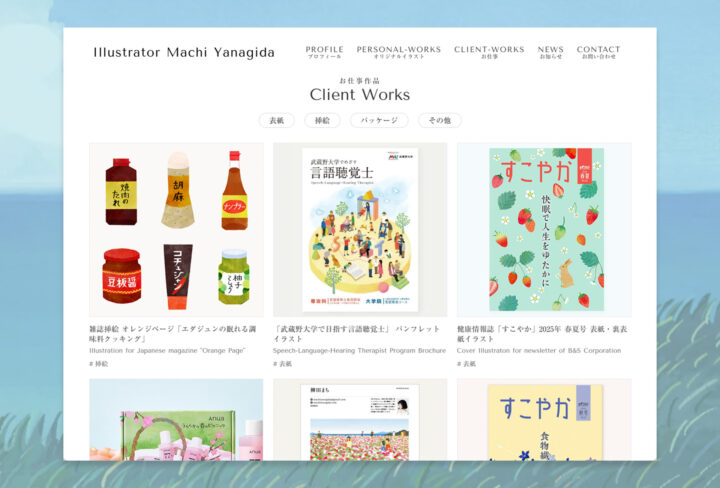Open the 言語聴覚士 brochure cover thumbnail

(x=360, y=230)
